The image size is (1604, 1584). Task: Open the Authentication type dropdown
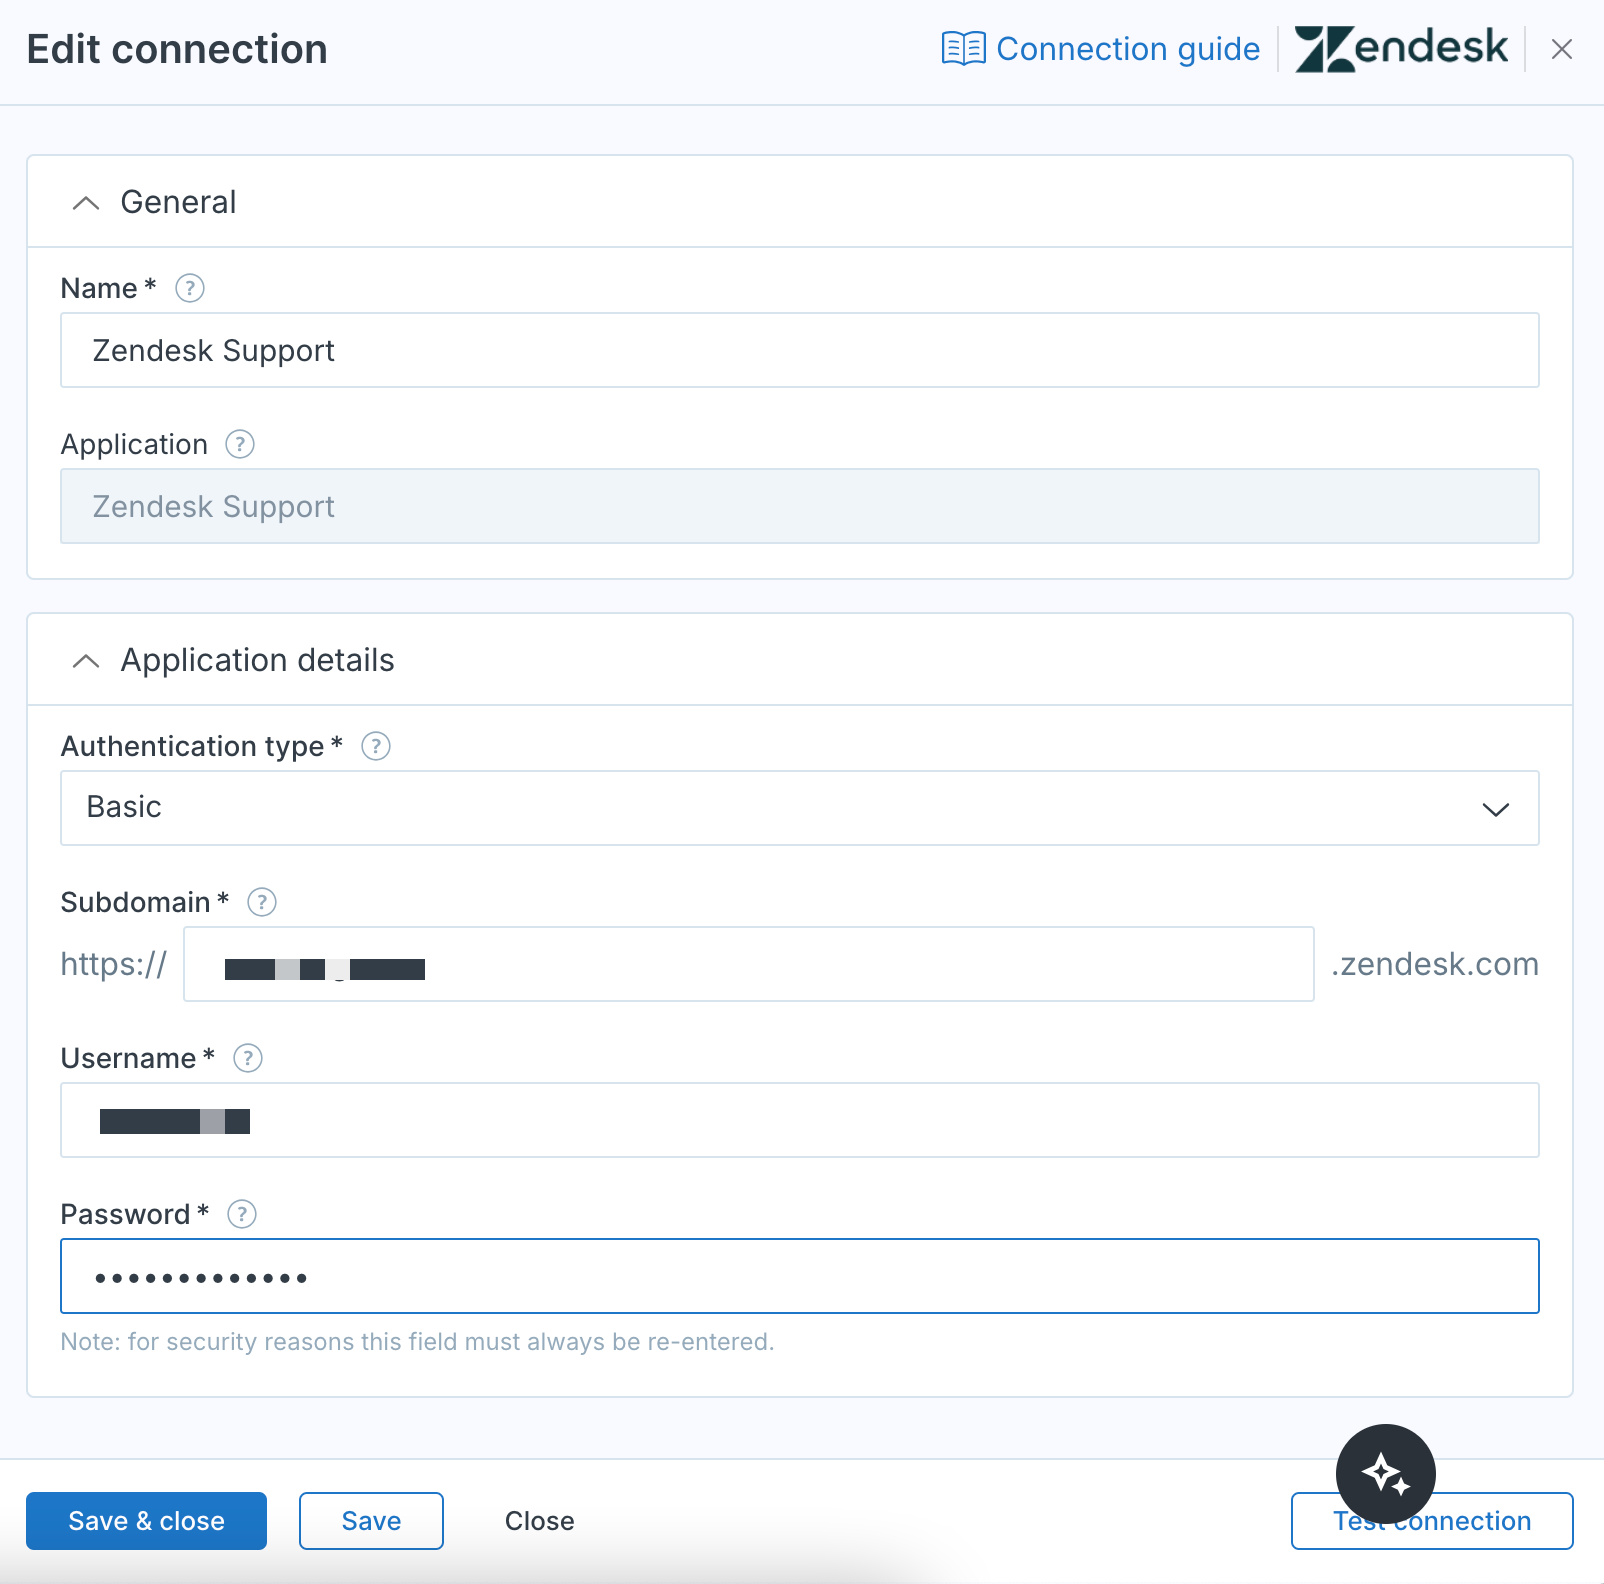[800, 808]
